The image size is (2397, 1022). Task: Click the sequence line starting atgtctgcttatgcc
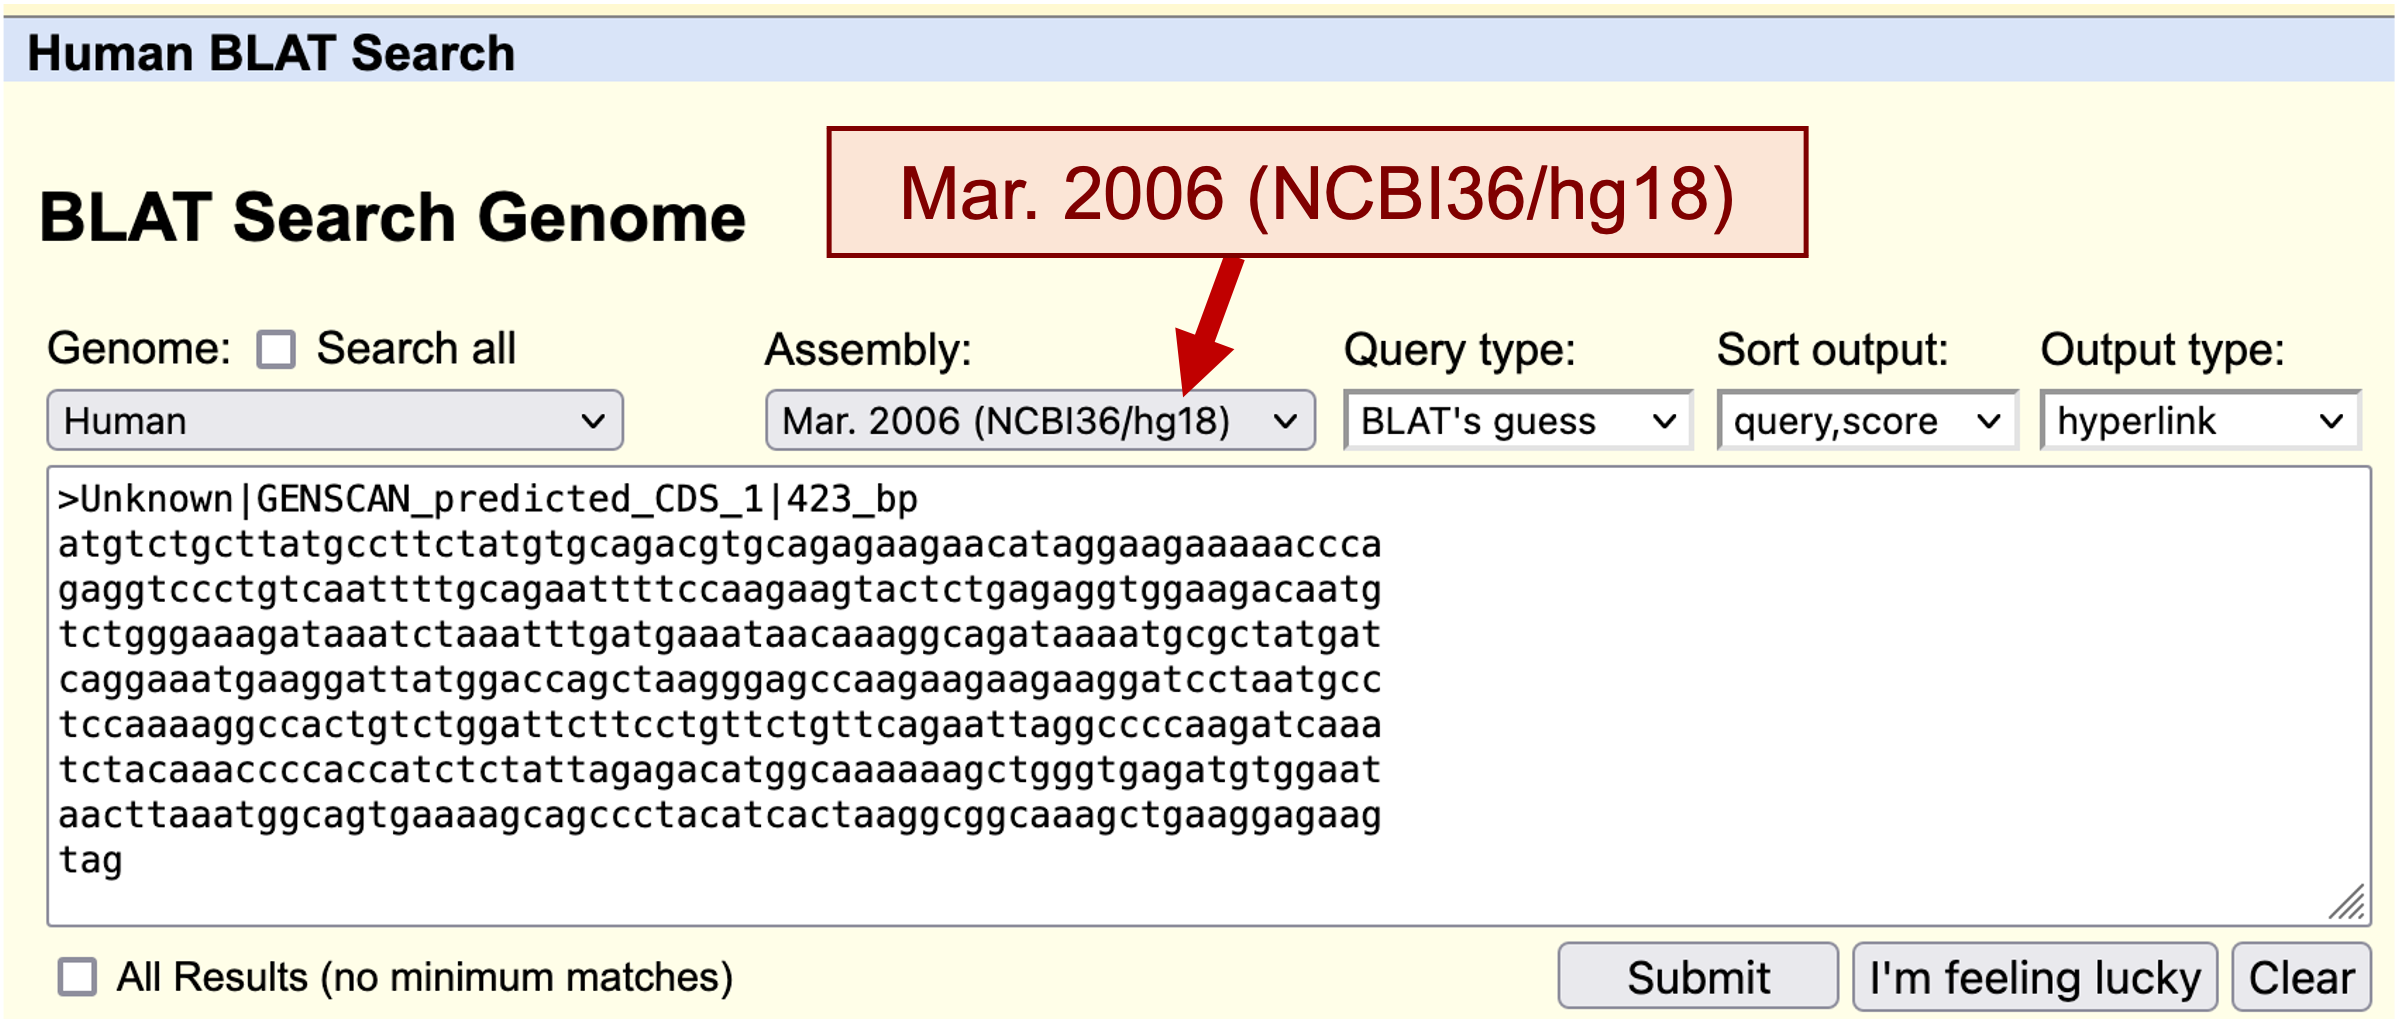720,545
